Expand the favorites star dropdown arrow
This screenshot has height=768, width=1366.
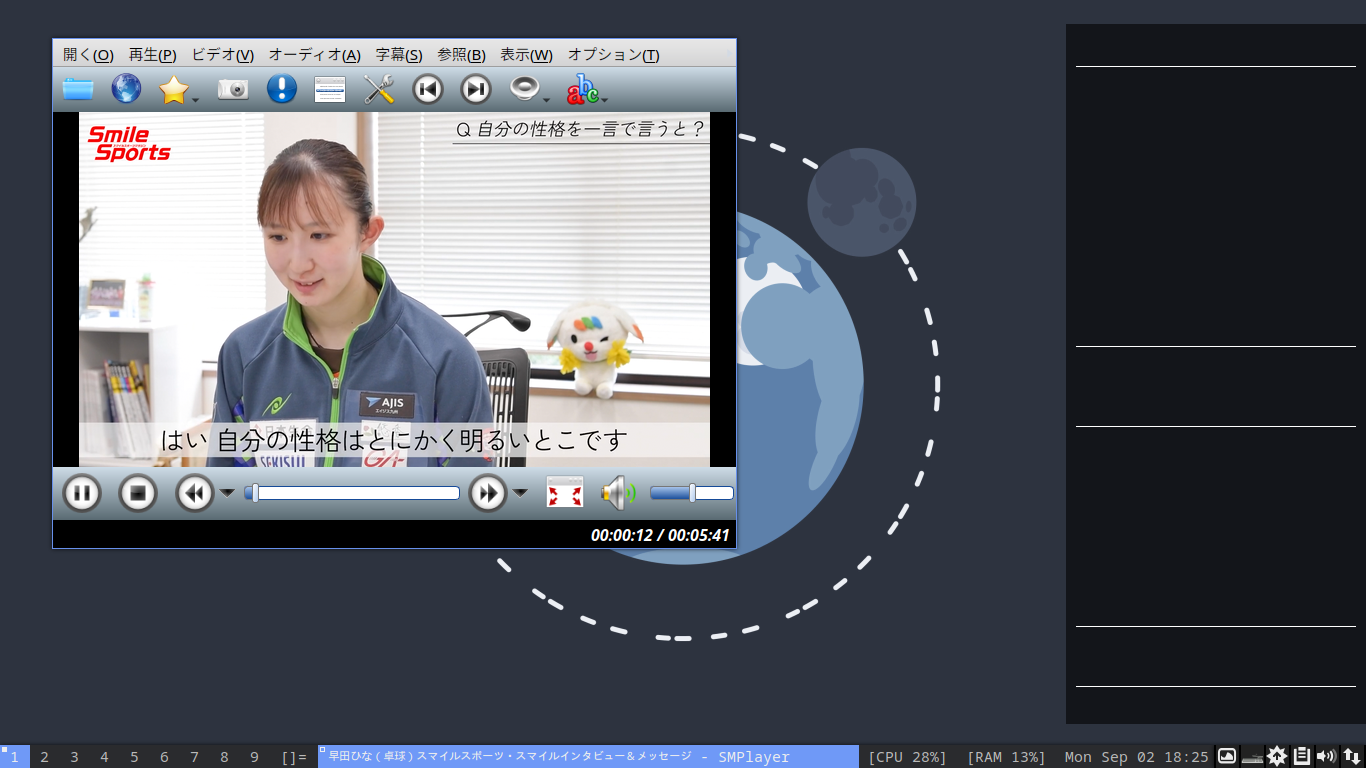pyautogui.click(x=195, y=100)
